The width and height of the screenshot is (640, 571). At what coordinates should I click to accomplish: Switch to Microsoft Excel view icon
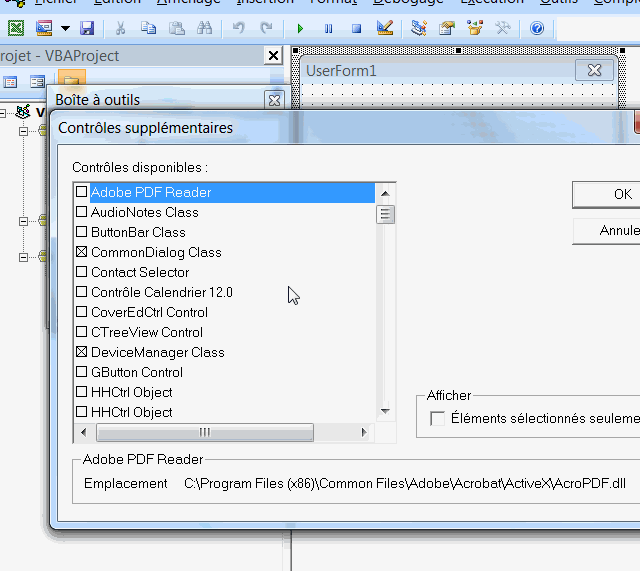(16, 28)
